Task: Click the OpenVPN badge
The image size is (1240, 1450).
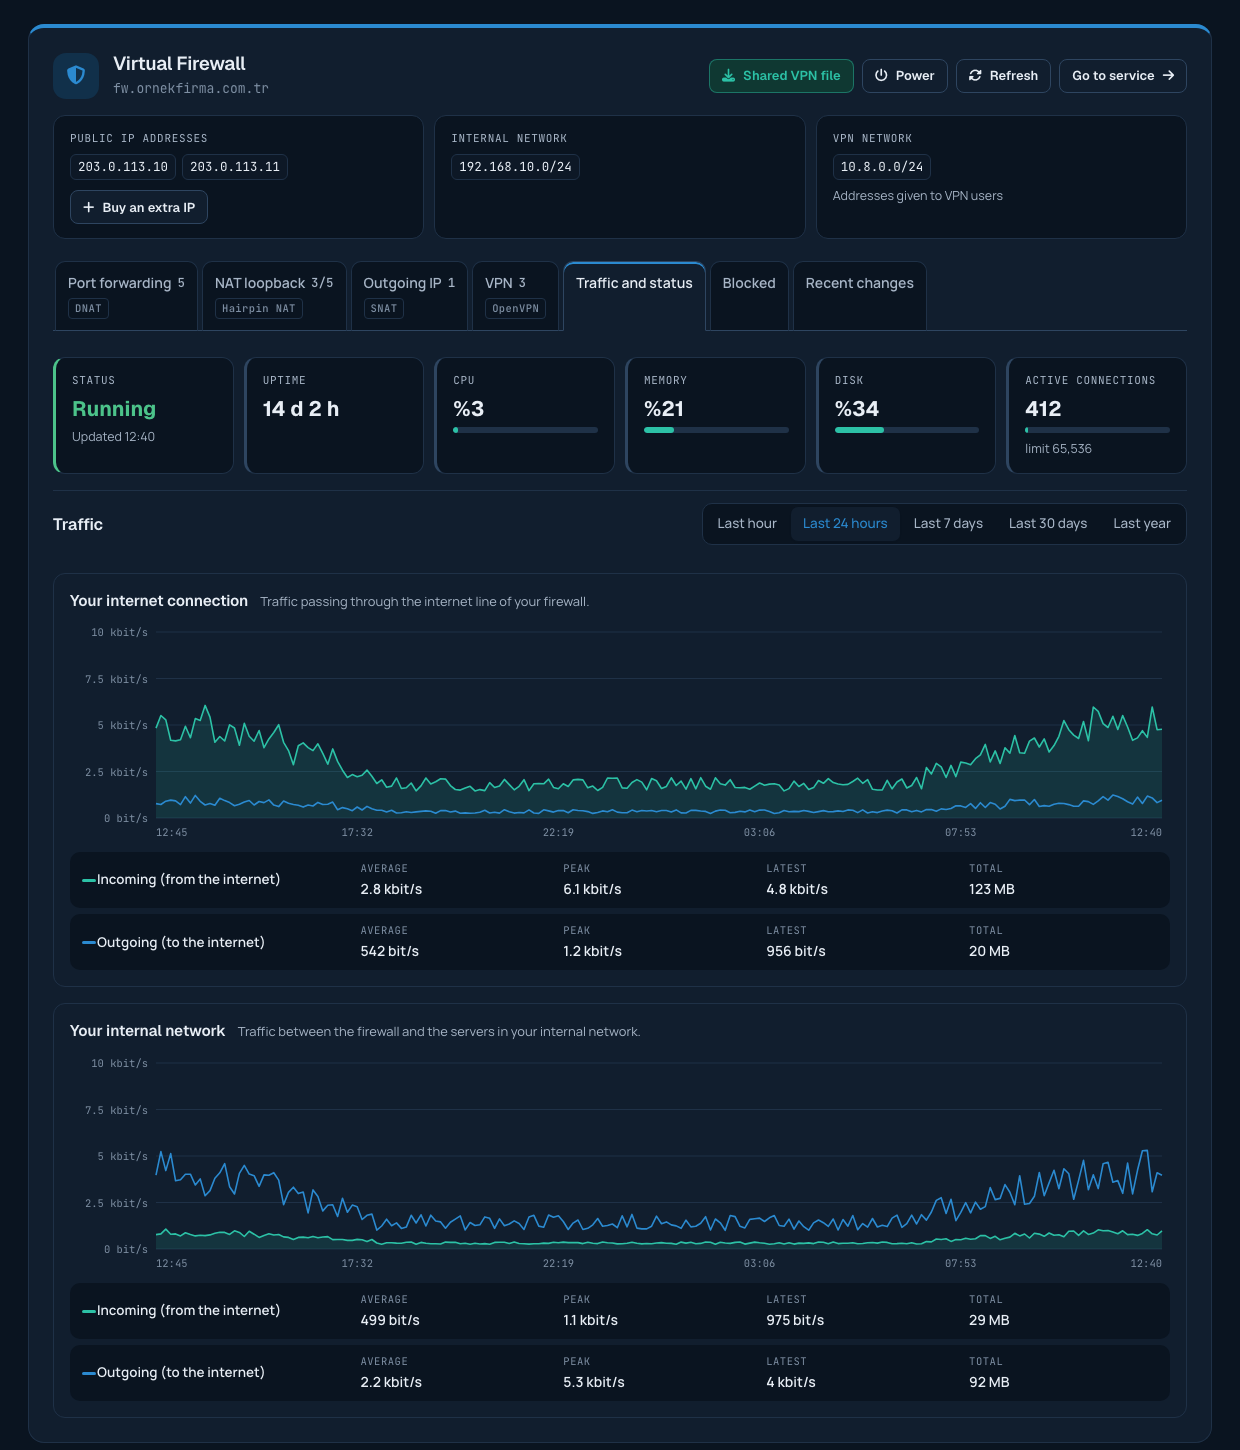Action: coord(516,308)
